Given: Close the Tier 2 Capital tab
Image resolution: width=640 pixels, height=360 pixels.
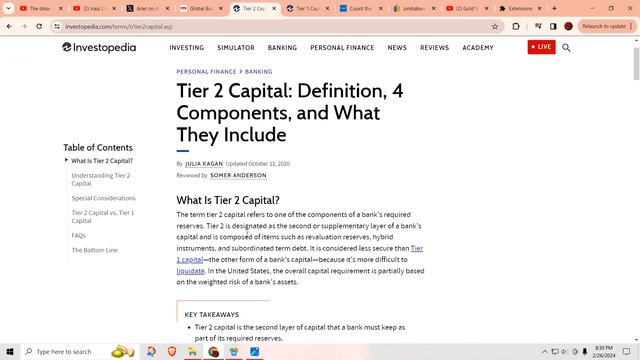Looking at the screenshot, I should [274, 9].
